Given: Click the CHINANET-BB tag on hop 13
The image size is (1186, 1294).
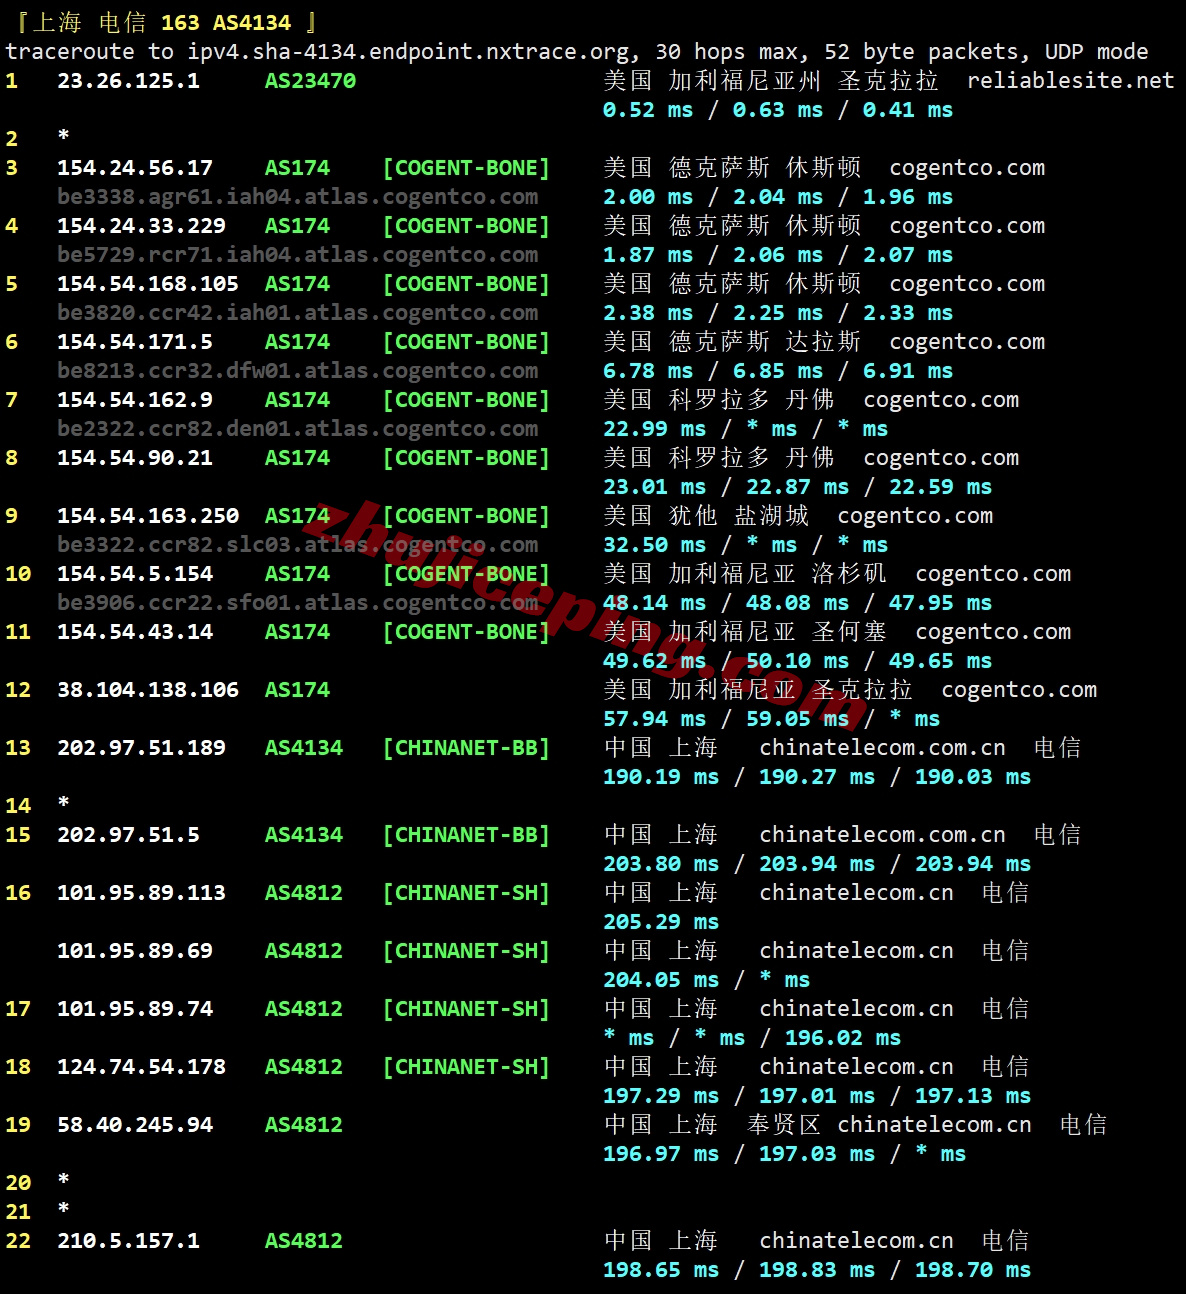Looking at the screenshot, I should tap(466, 748).
